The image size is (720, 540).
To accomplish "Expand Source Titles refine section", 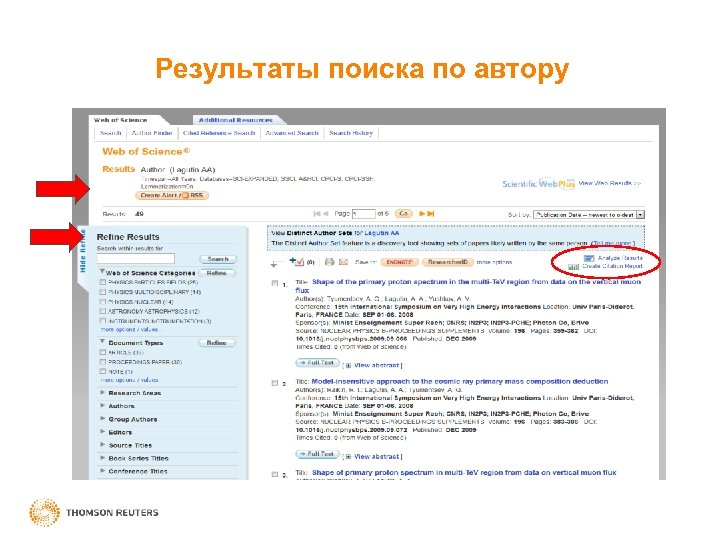I will (102, 445).
